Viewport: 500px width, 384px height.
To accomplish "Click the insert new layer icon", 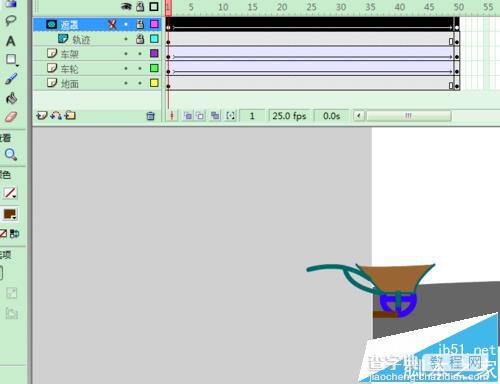I will [42, 115].
